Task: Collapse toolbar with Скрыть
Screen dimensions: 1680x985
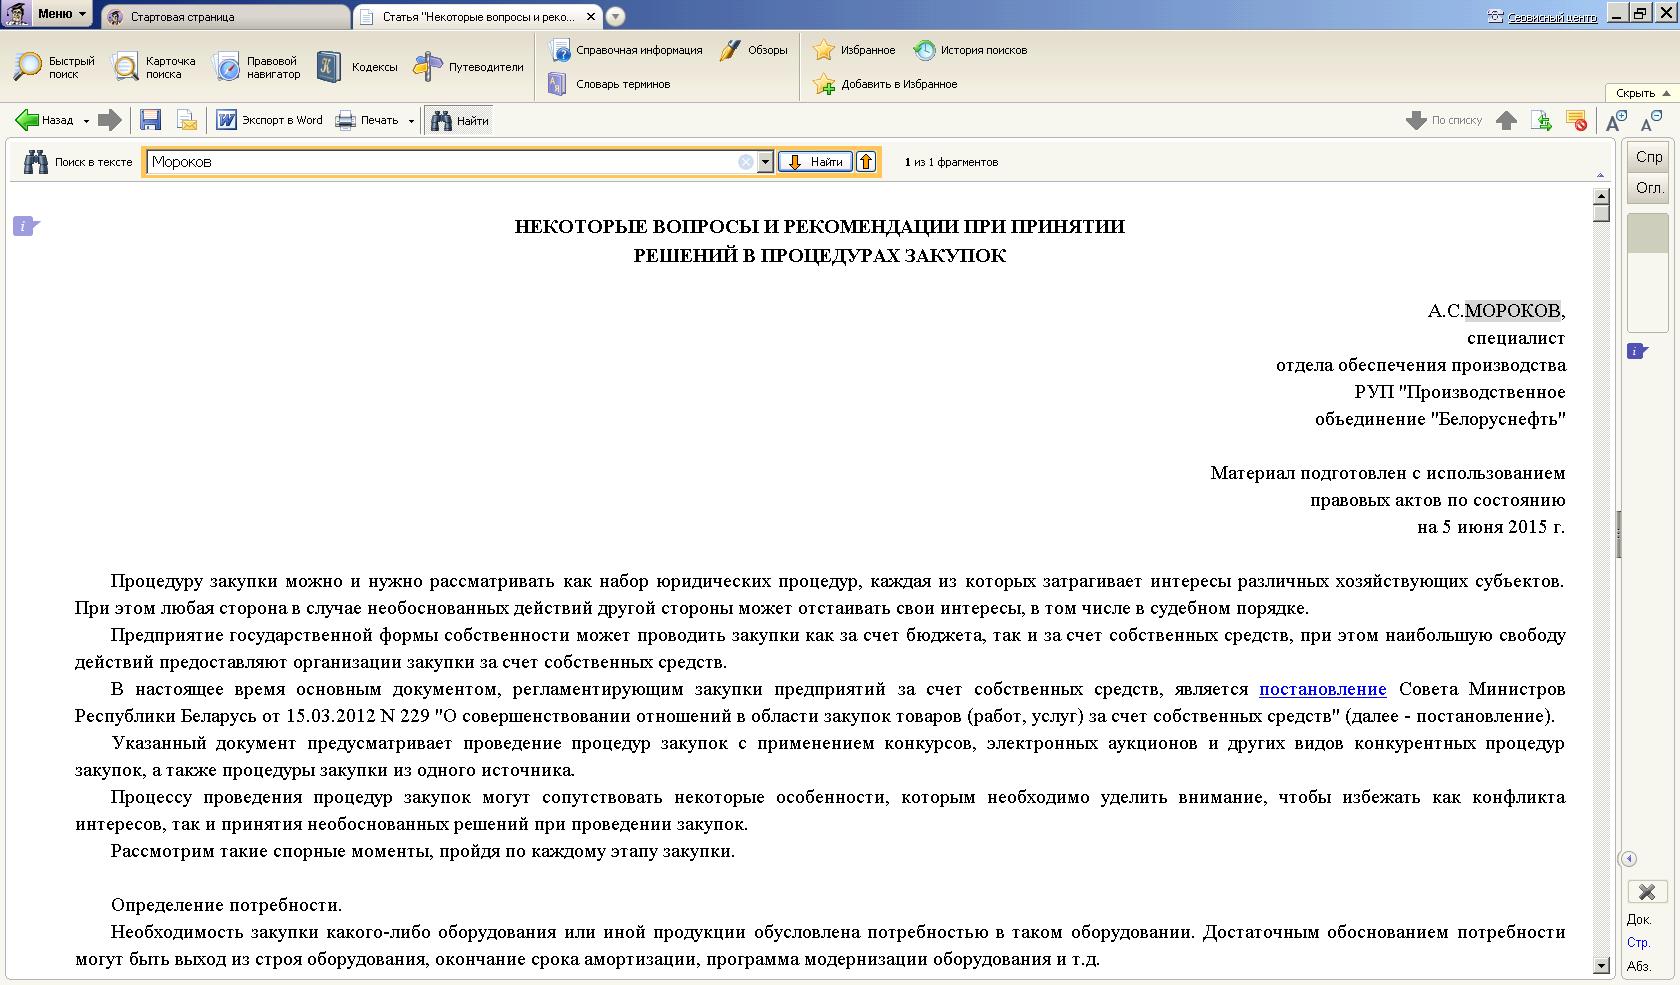Action: 1641,93
